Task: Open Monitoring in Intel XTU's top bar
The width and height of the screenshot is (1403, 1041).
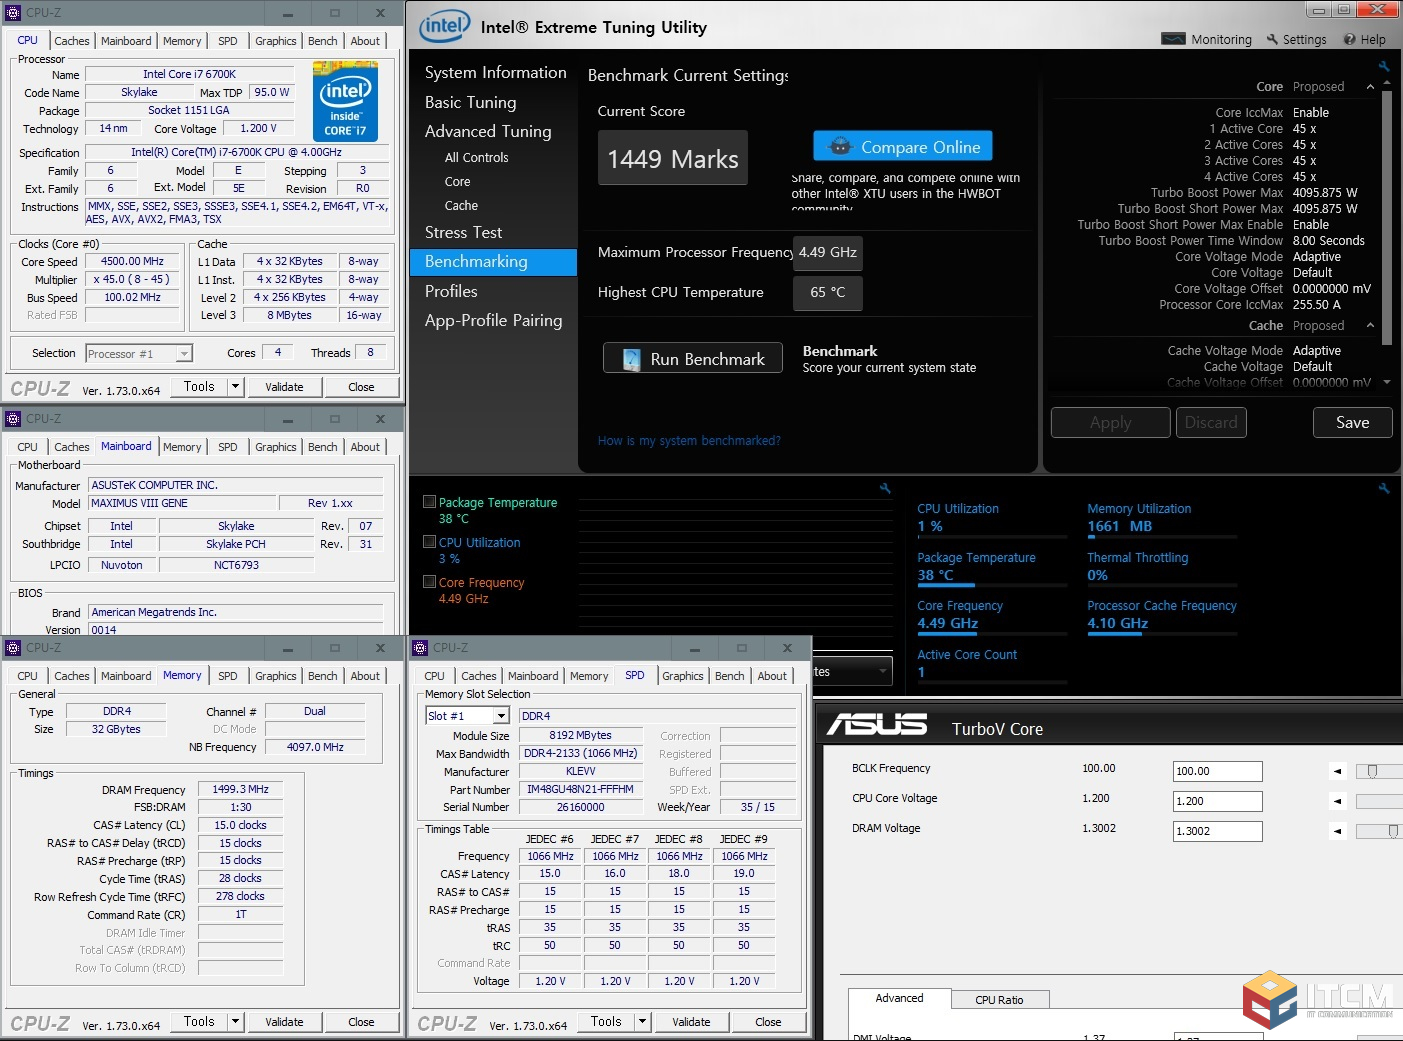Action: point(1207,39)
